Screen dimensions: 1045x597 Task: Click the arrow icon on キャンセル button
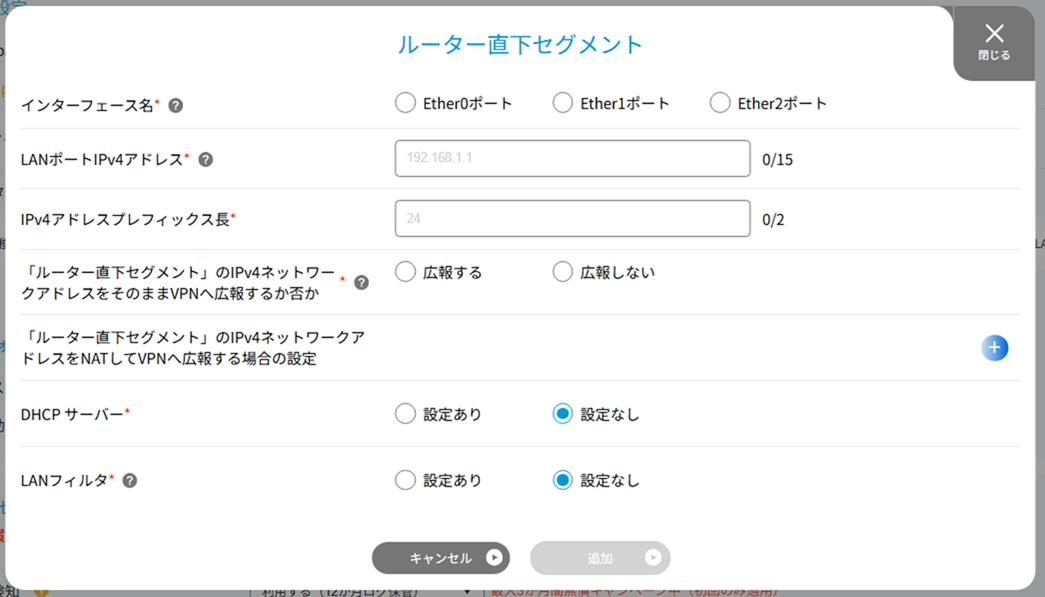[494, 558]
